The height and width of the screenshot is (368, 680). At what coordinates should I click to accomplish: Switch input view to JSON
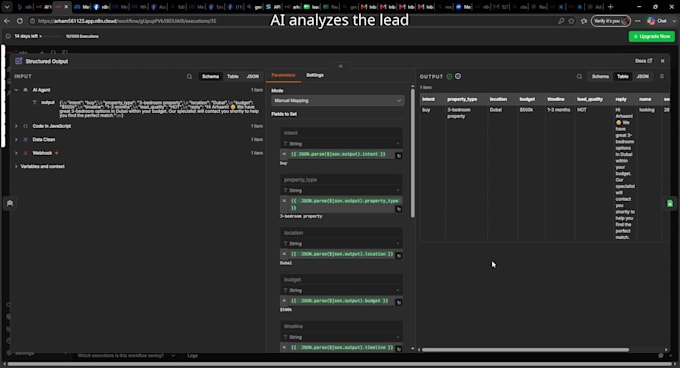(x=252, y=77)
